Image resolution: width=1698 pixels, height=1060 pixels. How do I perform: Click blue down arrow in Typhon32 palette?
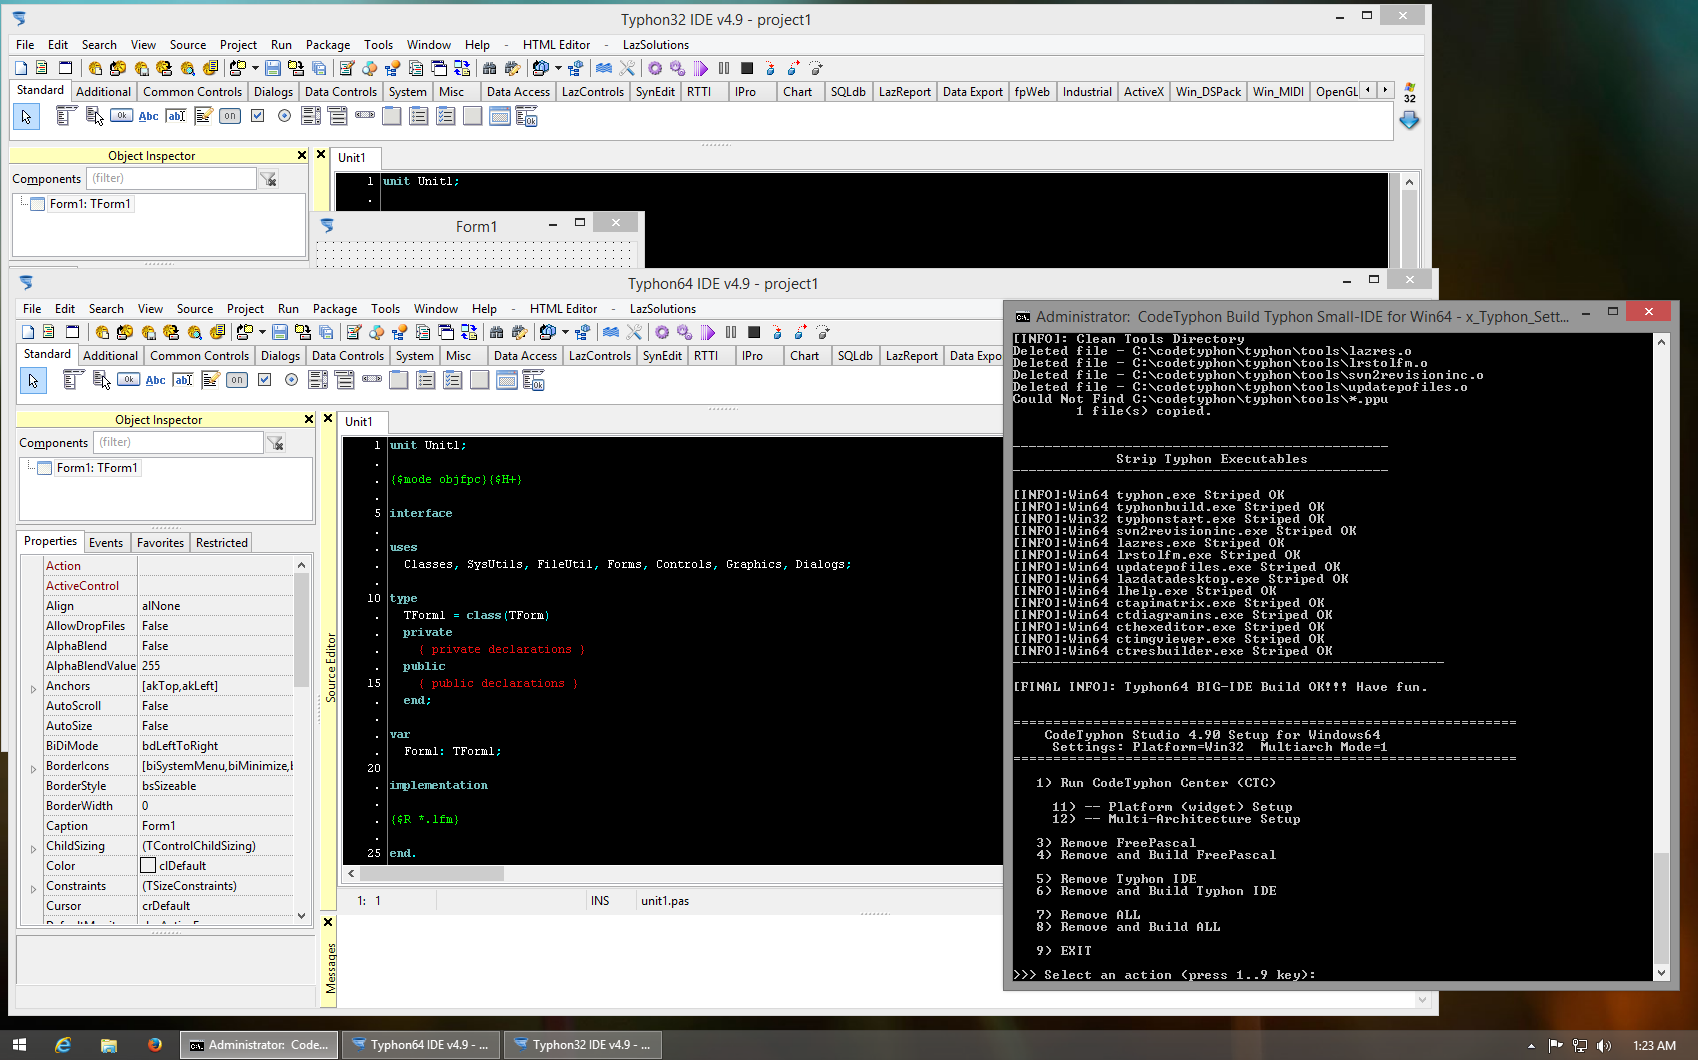[x=1409, y=120]
